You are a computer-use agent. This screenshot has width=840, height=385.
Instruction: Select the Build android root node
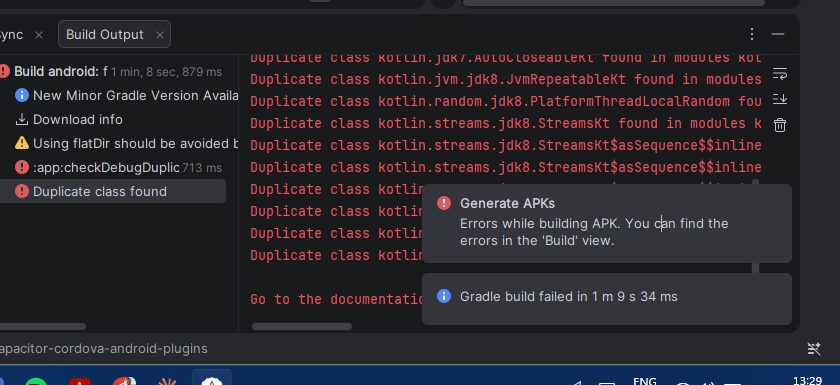(112, 71)
